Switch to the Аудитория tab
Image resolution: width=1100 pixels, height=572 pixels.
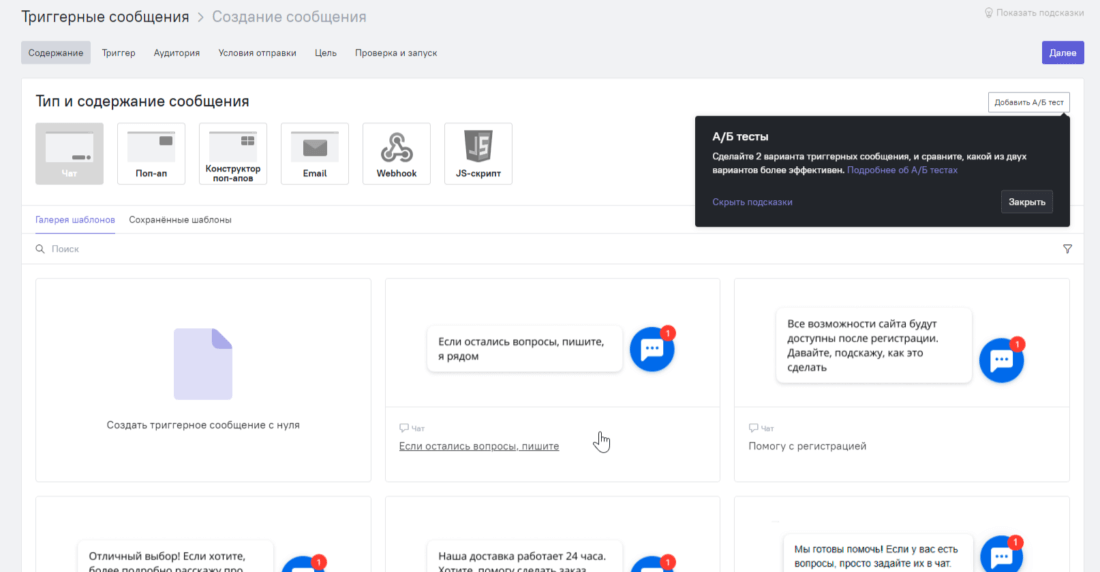coord(177,53)
